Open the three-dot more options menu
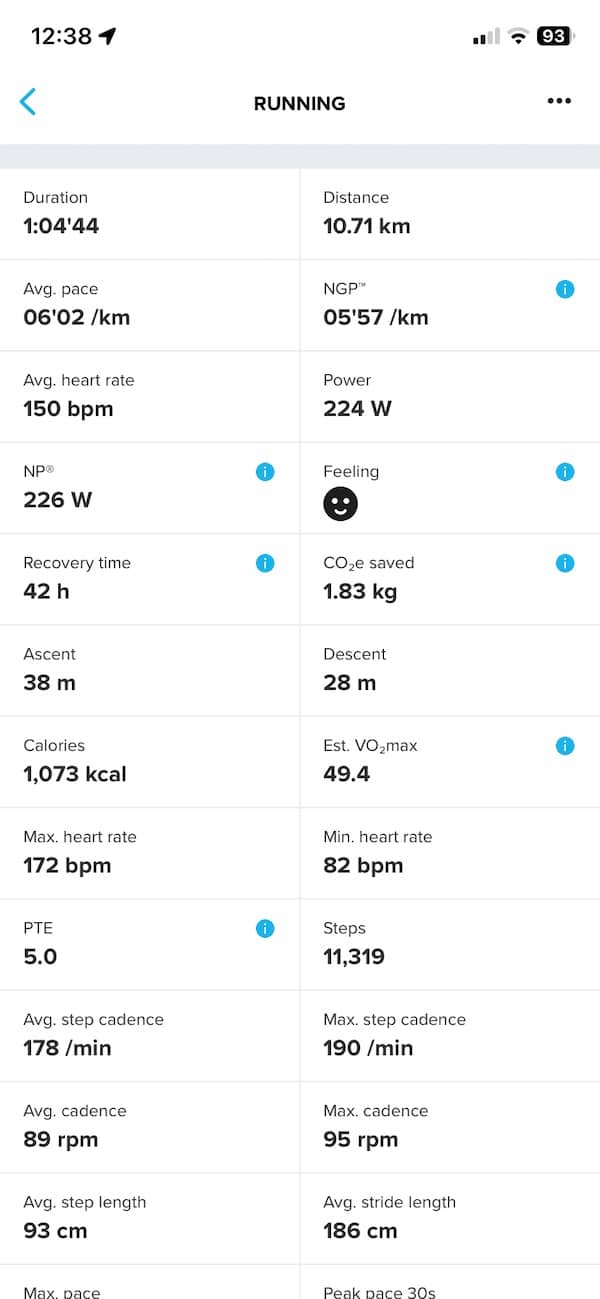600x1299 pixels. (559, 102)
